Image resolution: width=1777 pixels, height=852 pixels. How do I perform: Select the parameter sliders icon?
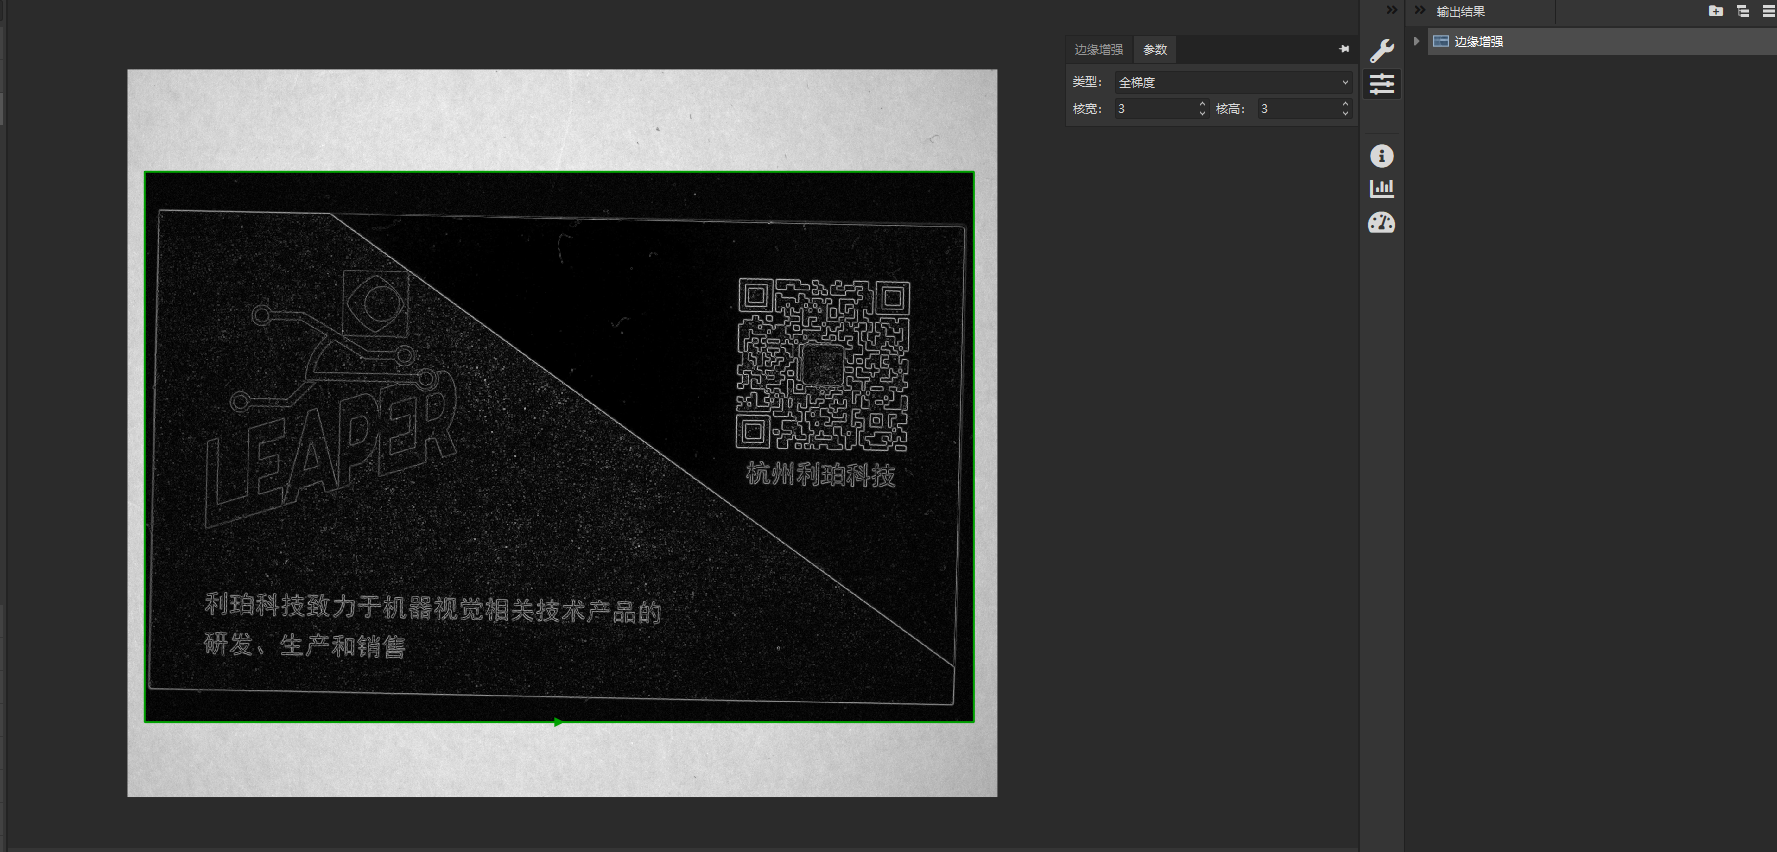[x=1382, y=84]
